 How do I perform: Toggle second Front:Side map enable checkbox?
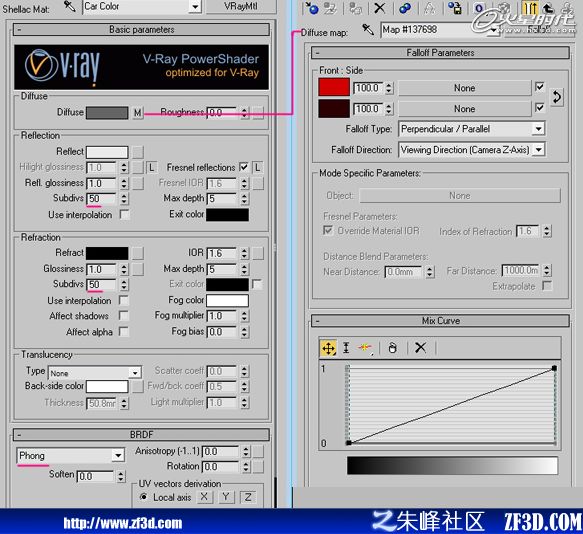click(539, 108)
